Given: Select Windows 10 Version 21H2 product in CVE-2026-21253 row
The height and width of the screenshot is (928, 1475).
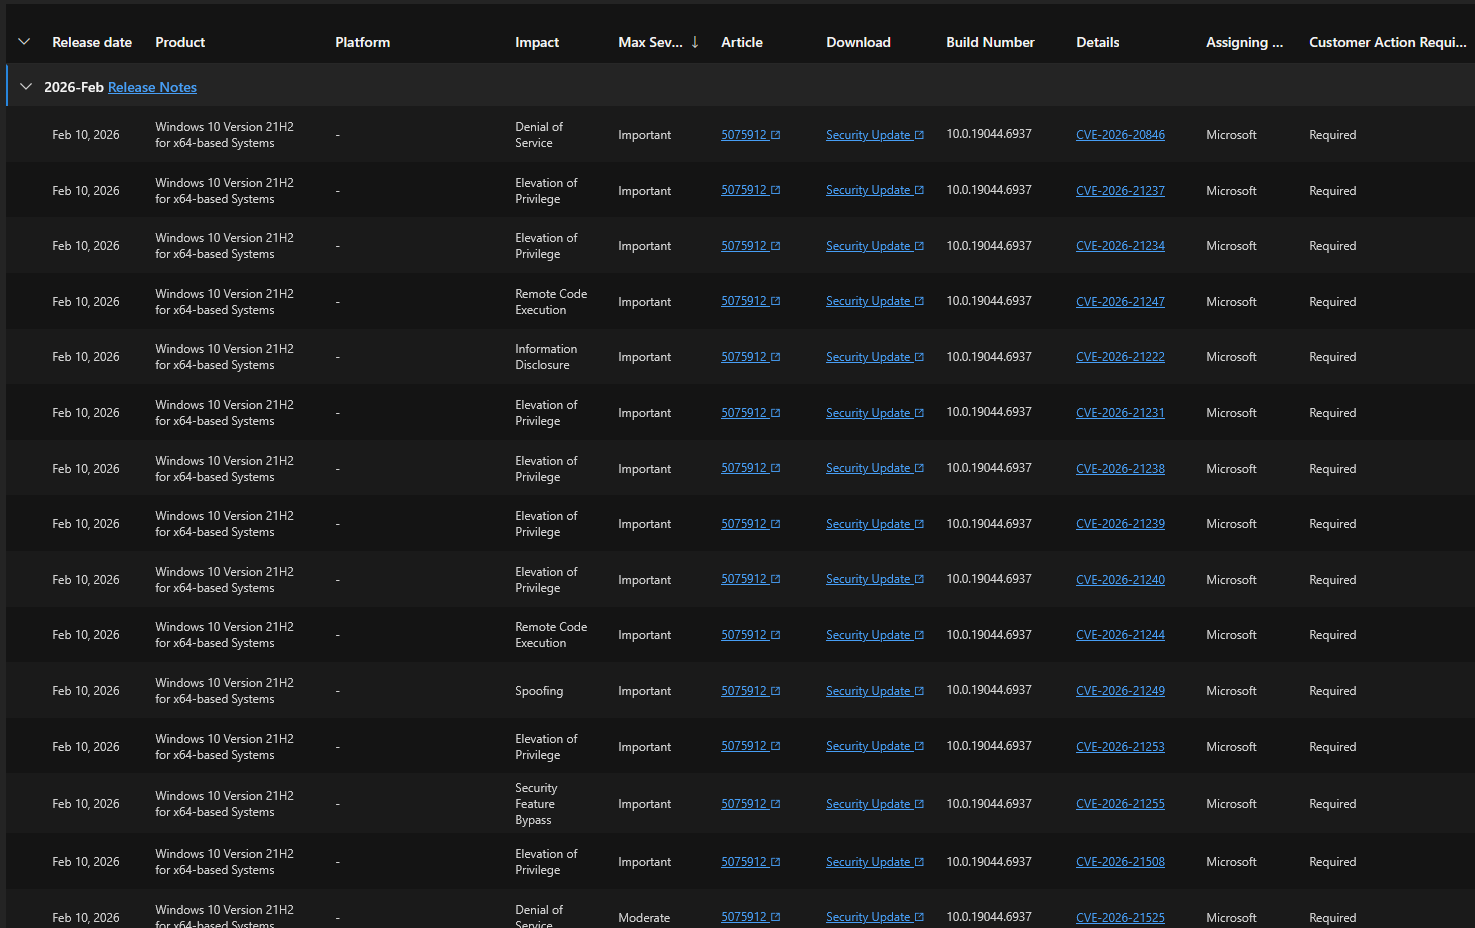Looking at the screenshot, I should pos(224,747).
